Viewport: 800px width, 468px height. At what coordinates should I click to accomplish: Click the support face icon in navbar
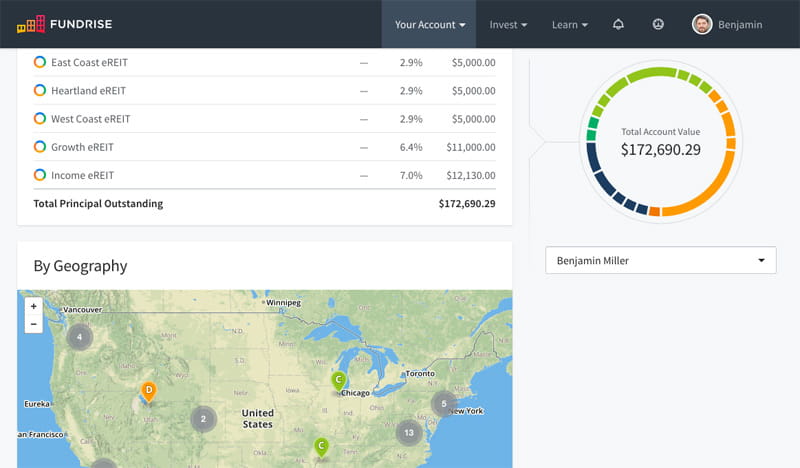(x=658, y=24)
